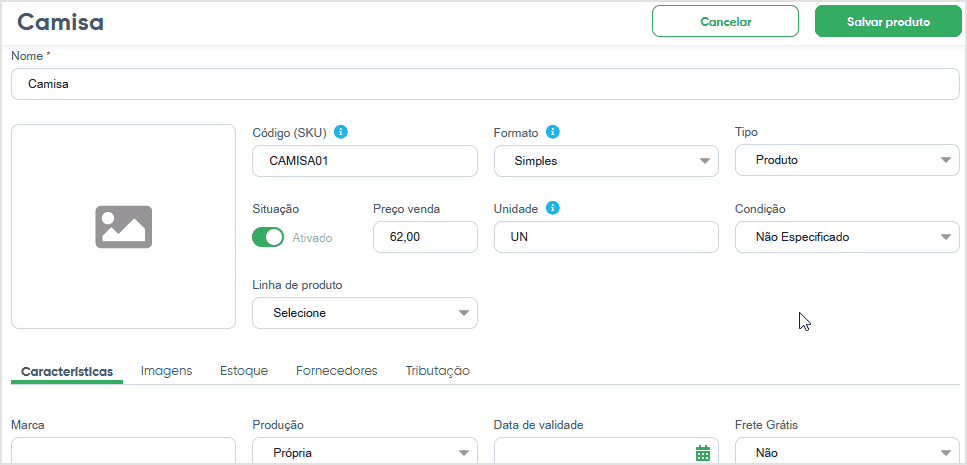The image size is (967, 465).
Task: Click the Formato info icon
Action: [x=553, y=131]
